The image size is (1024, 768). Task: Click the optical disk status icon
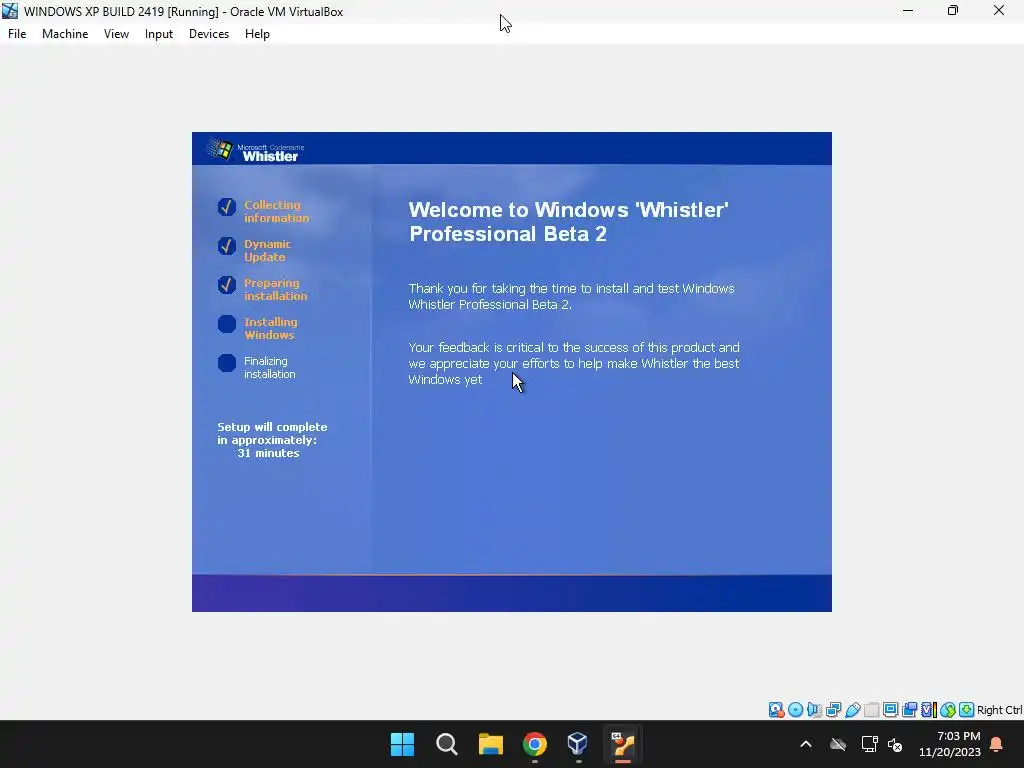point(795,710)
